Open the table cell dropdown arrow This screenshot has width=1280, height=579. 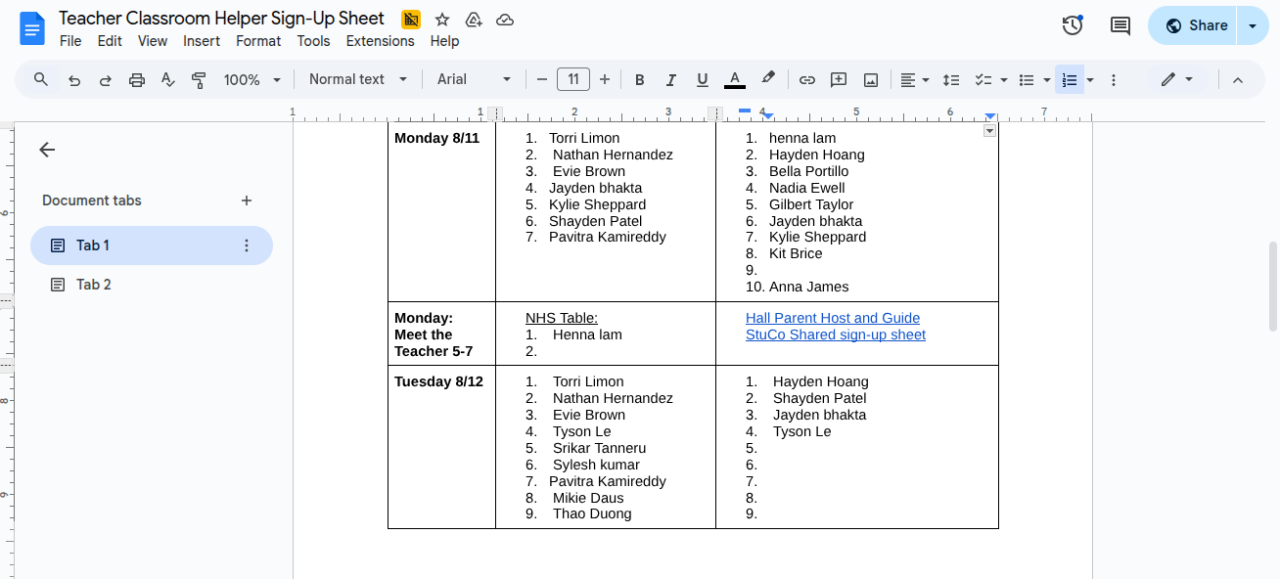pyautogui.click(x=989, y=131)
